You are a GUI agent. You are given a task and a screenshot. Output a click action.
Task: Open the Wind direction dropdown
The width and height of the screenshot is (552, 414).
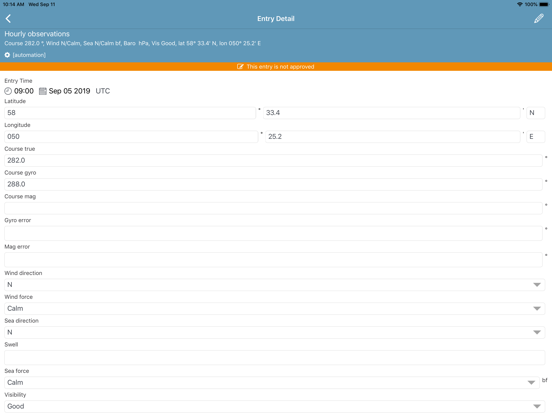275,284
